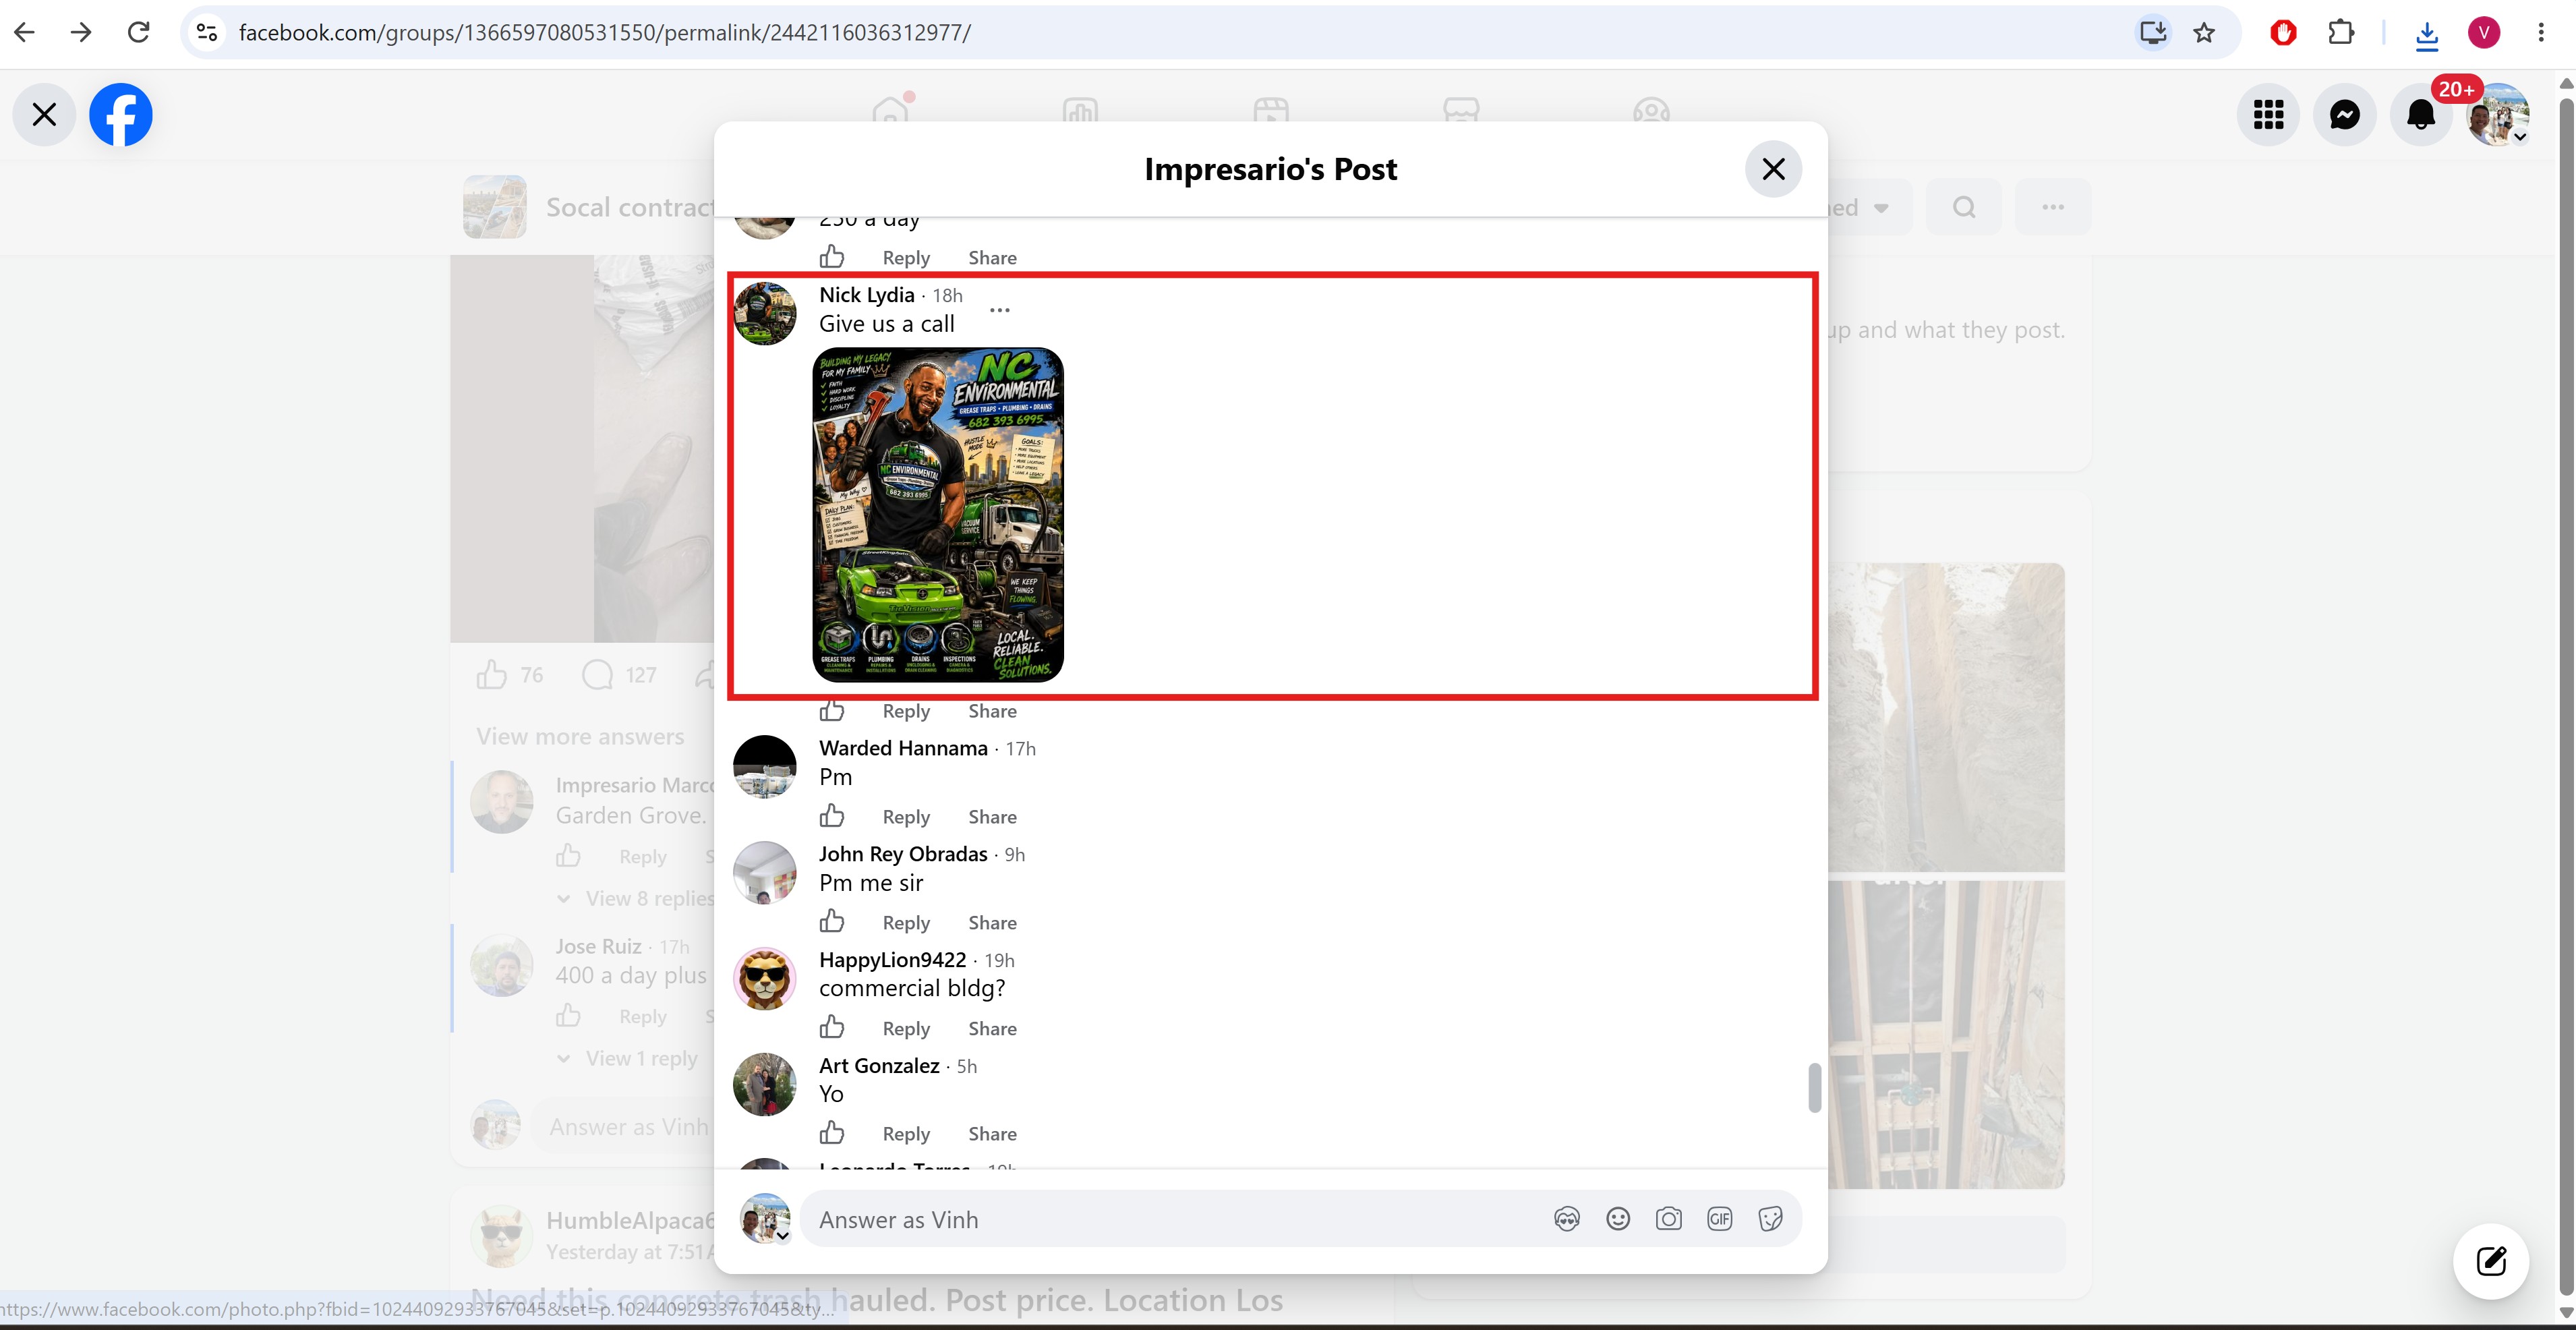Click the red ad blocker extension icon
The width and height of the screenshot is (2576, 1330).
2284,33
